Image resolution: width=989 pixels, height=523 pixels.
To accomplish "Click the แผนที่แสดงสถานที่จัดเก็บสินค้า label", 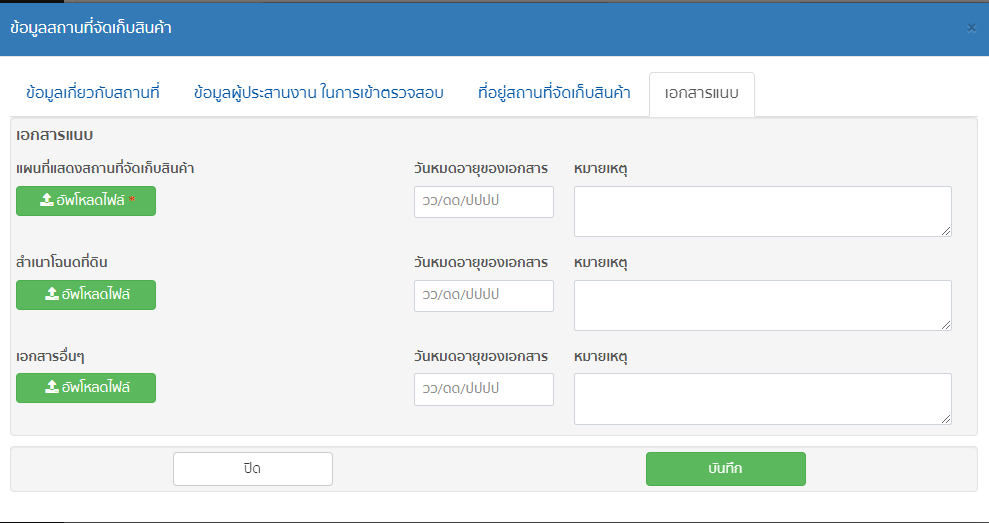I will coord(105,168).
